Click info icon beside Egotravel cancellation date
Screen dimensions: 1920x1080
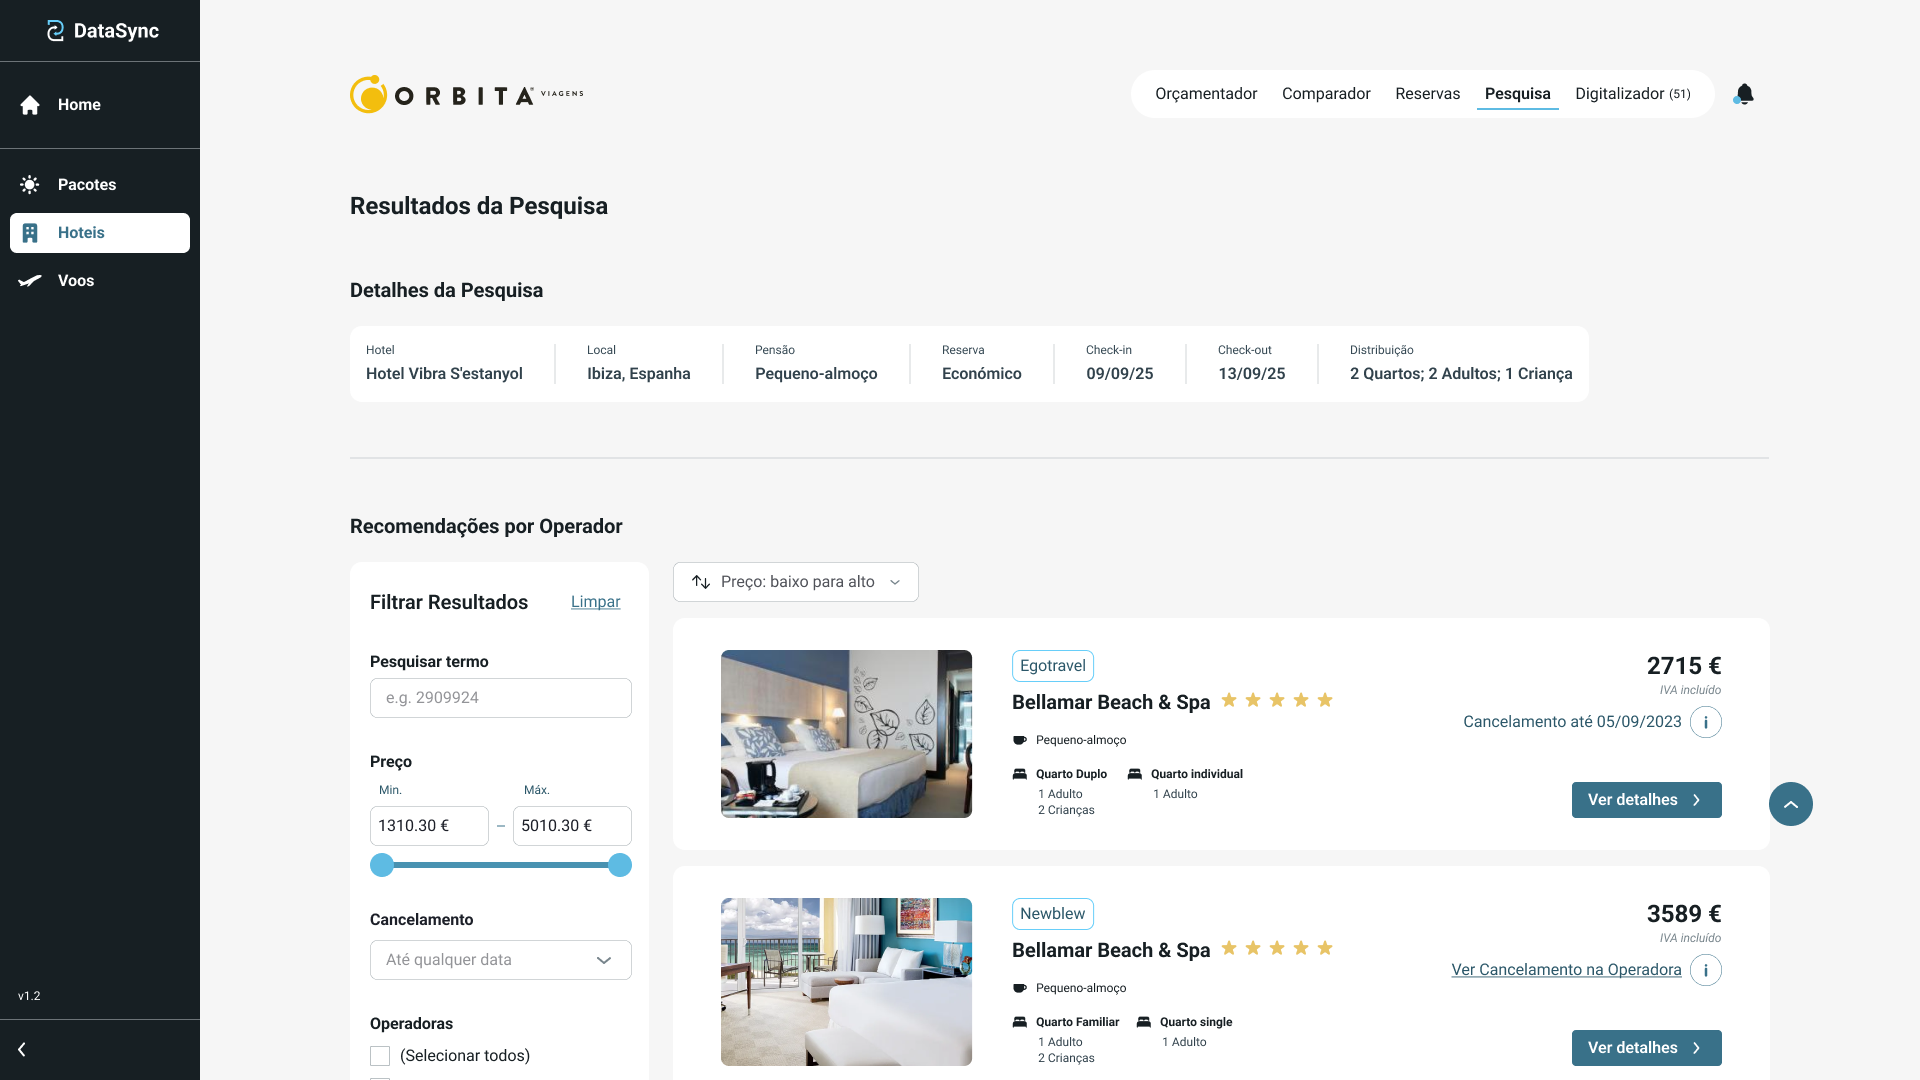(1705, 722)
